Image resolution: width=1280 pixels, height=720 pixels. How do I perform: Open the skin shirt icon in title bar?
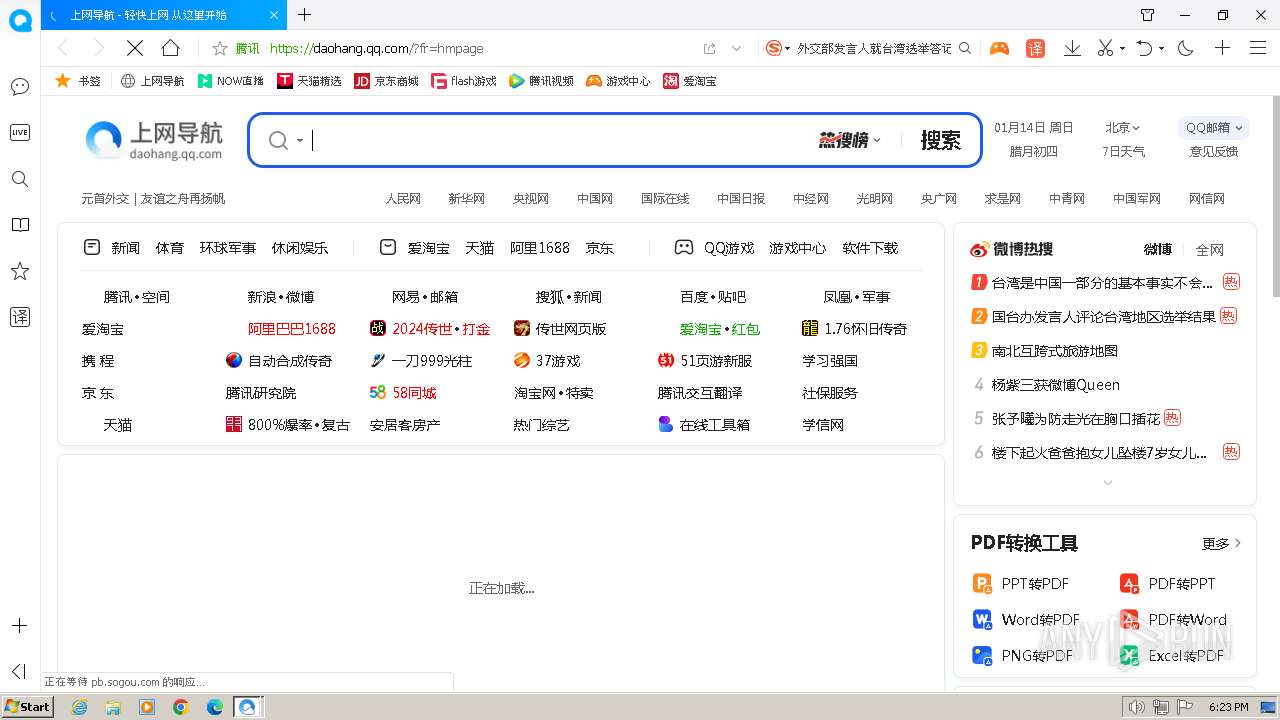click(x=1148, y=15)
